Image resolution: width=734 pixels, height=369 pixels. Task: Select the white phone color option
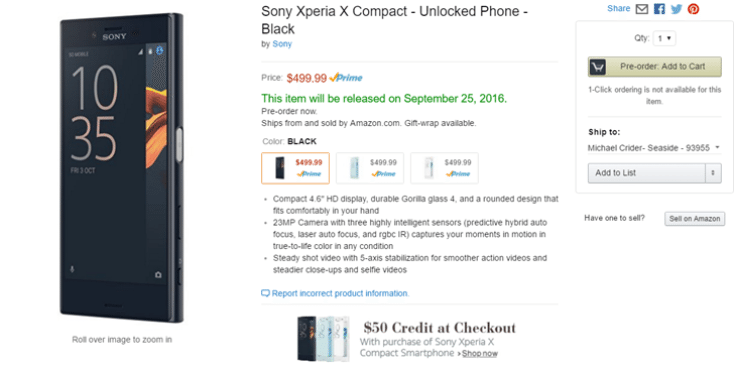(444, 168)
